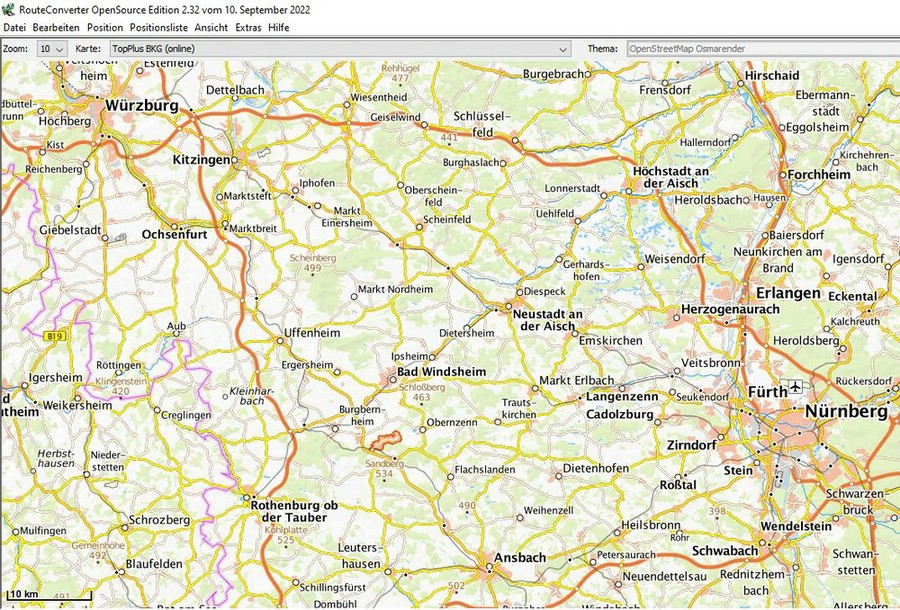Expand the Karte dropdown showing TopPlus BKG

tap(338, 48)
